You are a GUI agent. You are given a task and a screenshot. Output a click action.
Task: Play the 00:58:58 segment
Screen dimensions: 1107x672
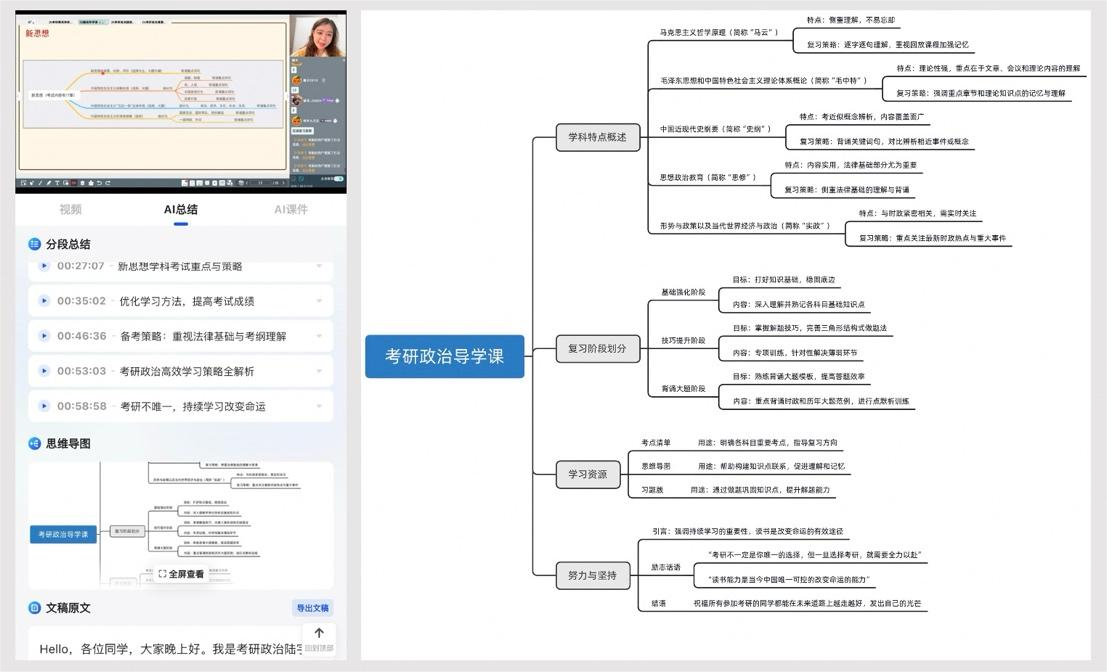click(43, 406)
